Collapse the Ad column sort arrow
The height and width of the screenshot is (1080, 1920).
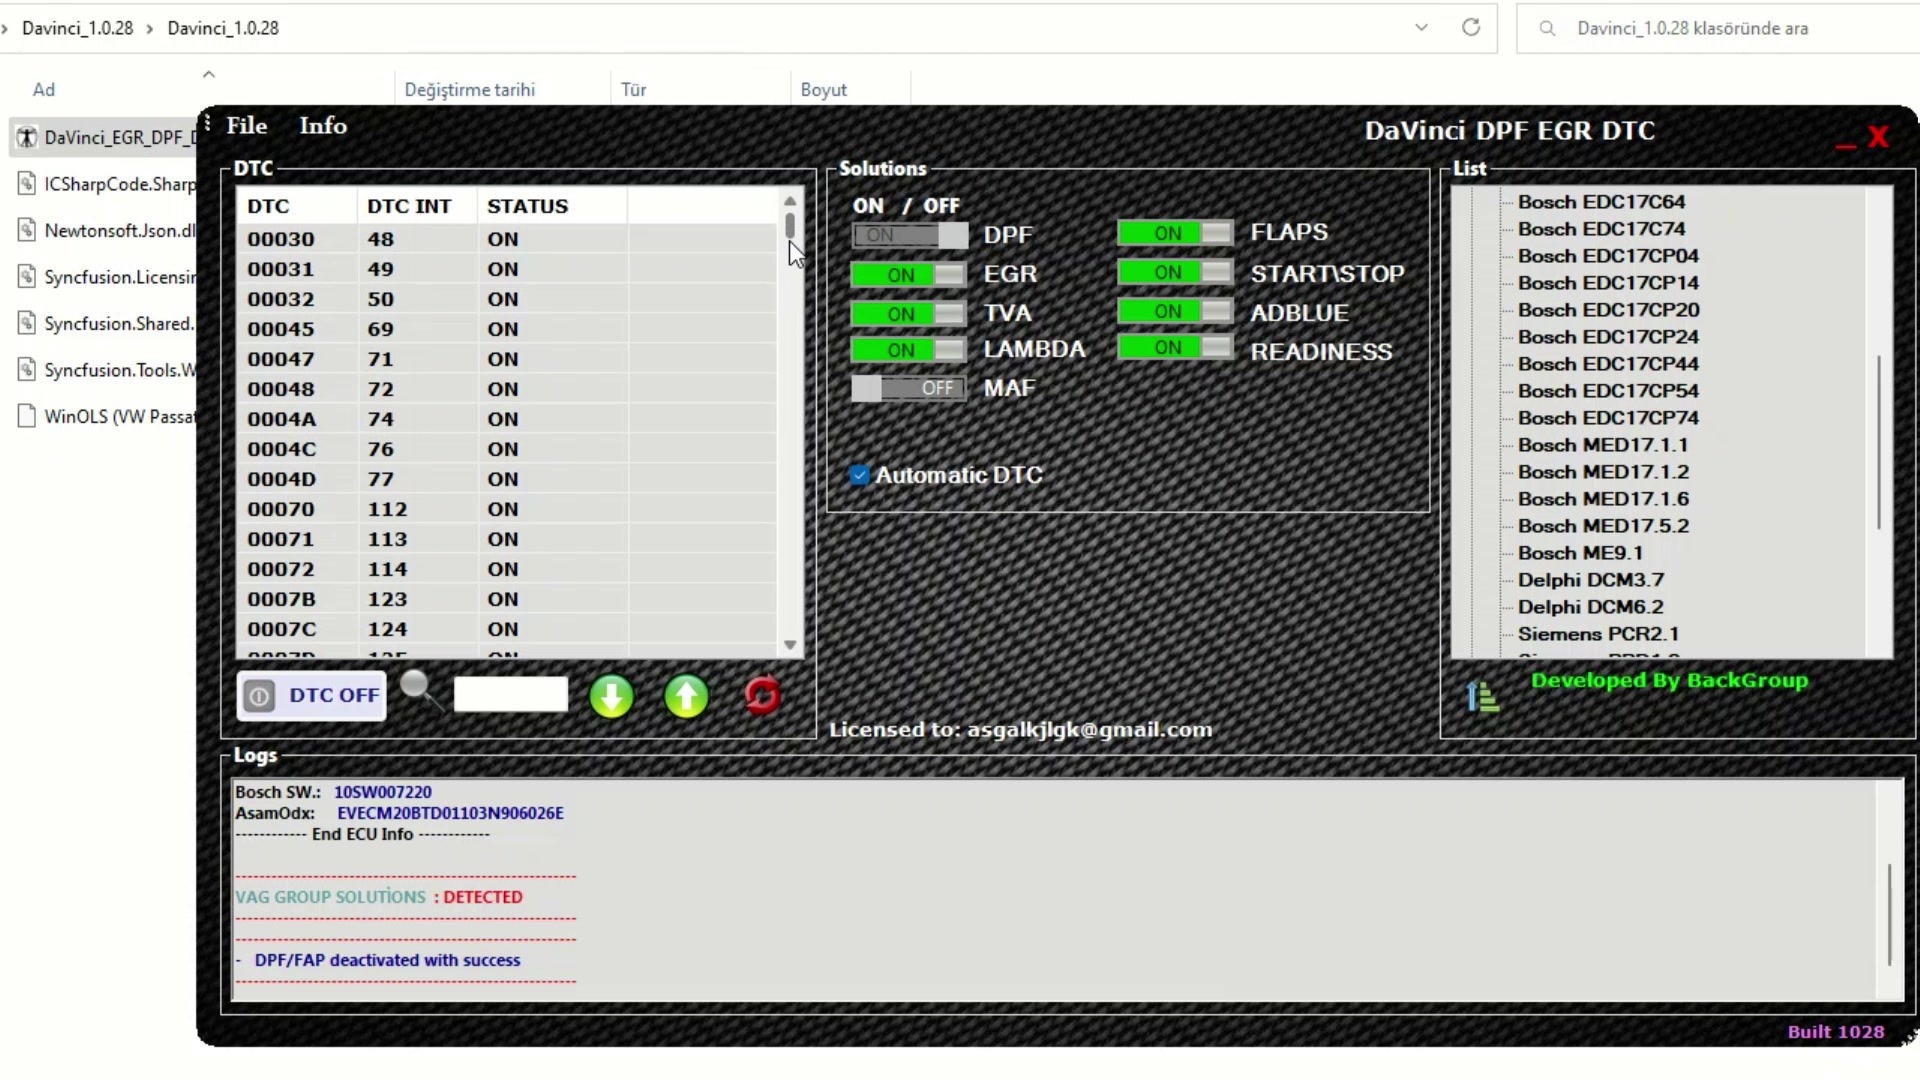pos(208,73)
